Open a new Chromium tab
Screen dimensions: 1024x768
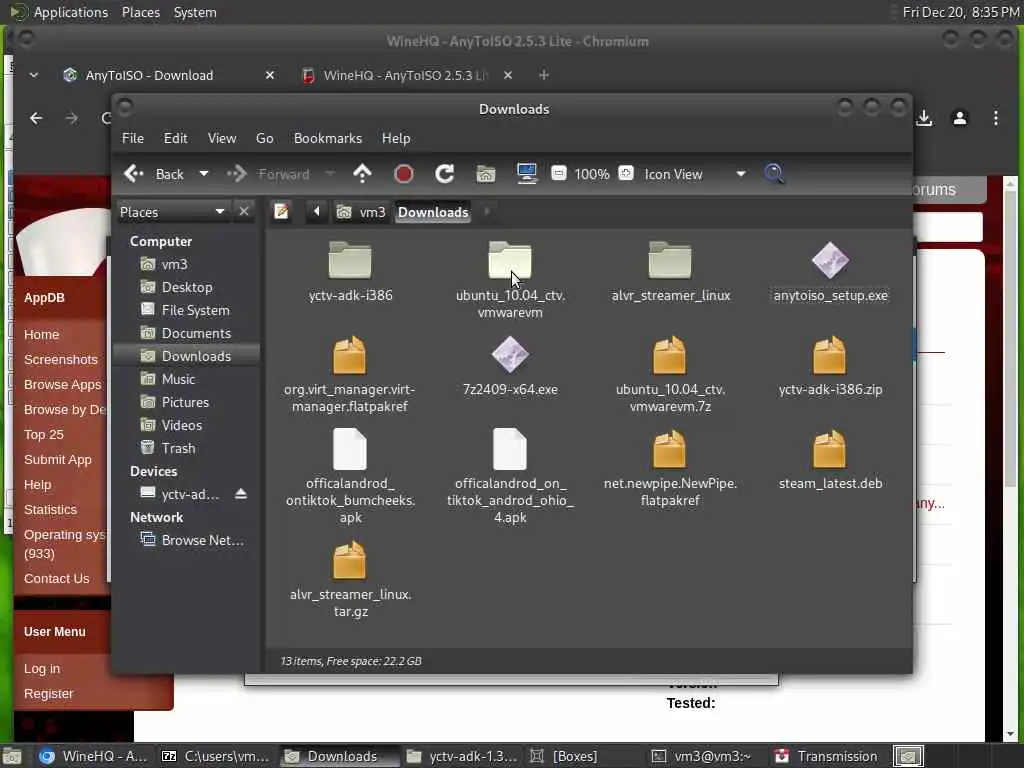click(x=543, y=75)
